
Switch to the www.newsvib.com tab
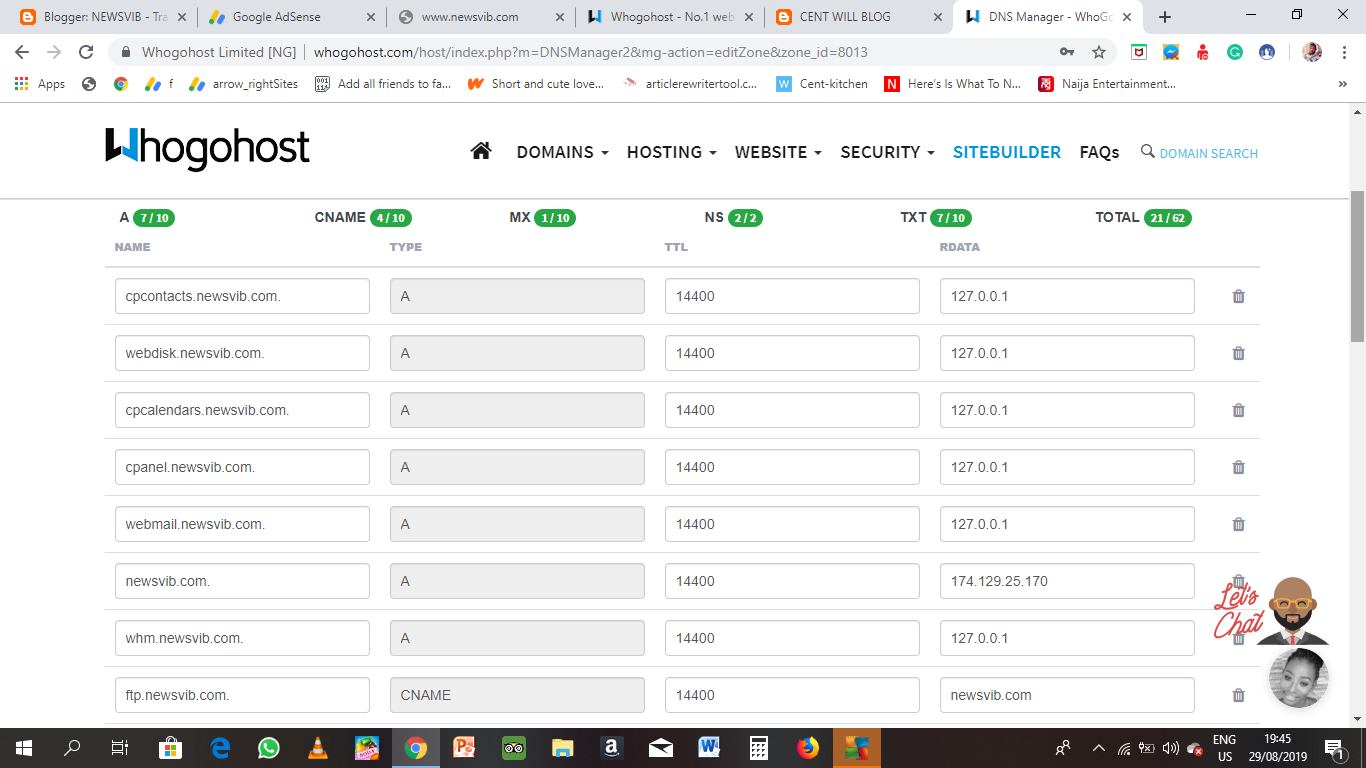[480, 17]
